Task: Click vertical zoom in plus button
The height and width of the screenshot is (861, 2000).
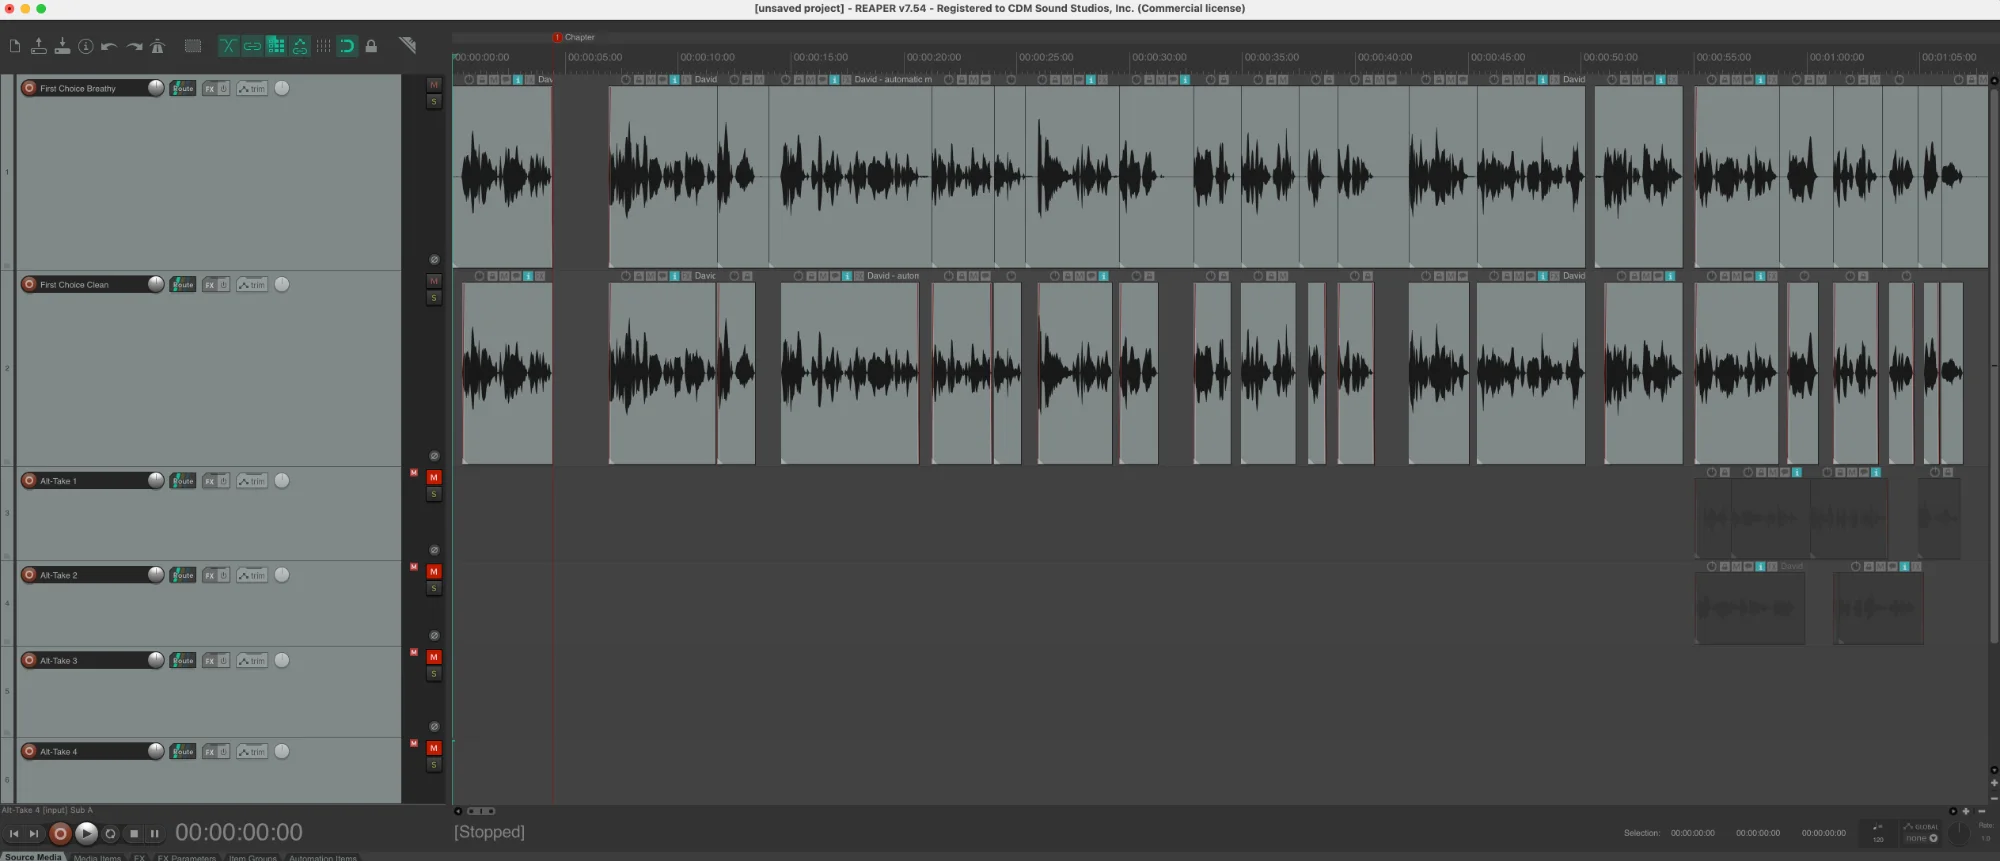Action: (1994, 783)
